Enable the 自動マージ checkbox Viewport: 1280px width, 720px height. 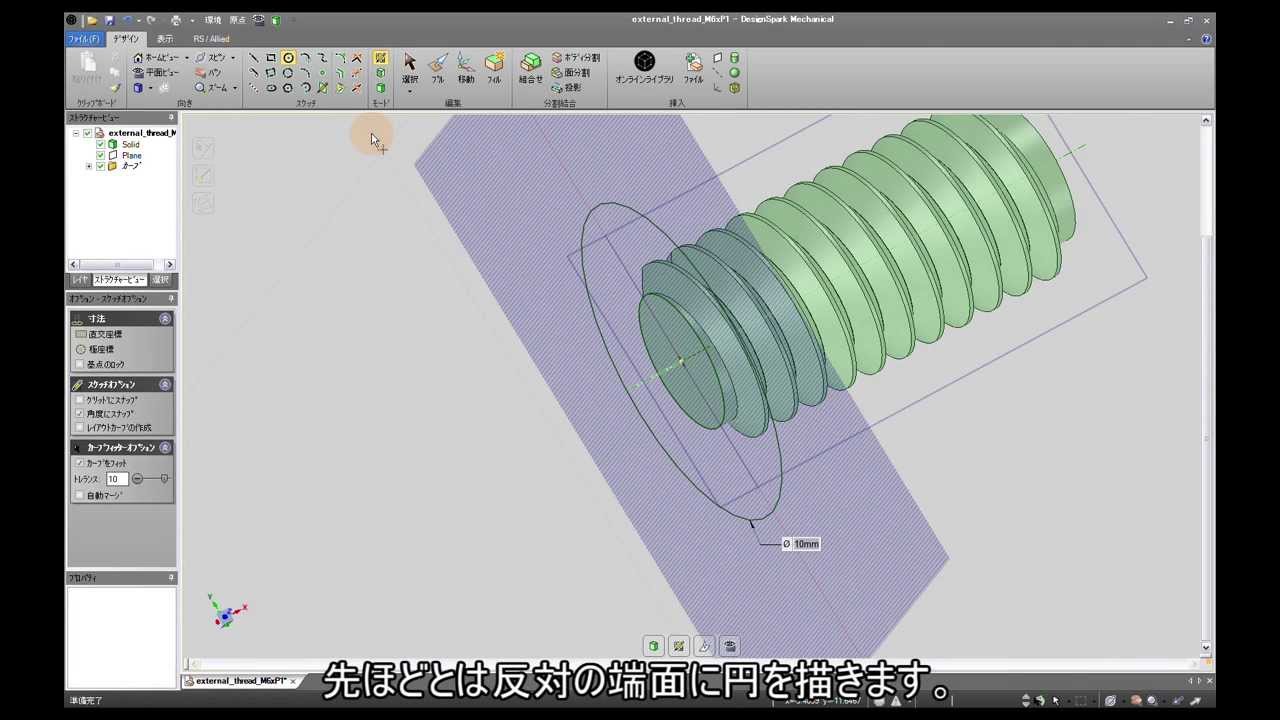point(80,495)
